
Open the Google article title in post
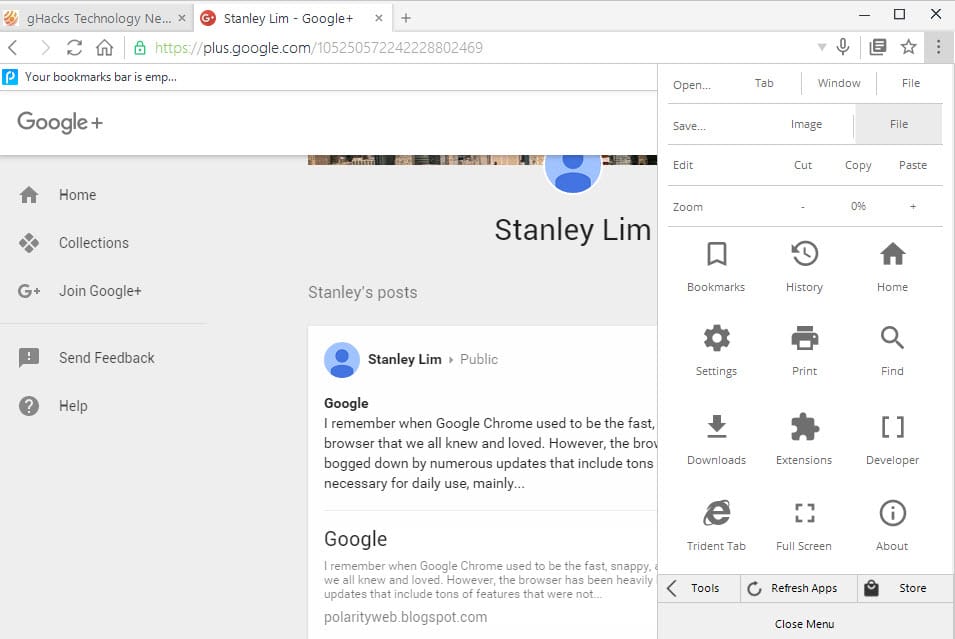[356, 539]
